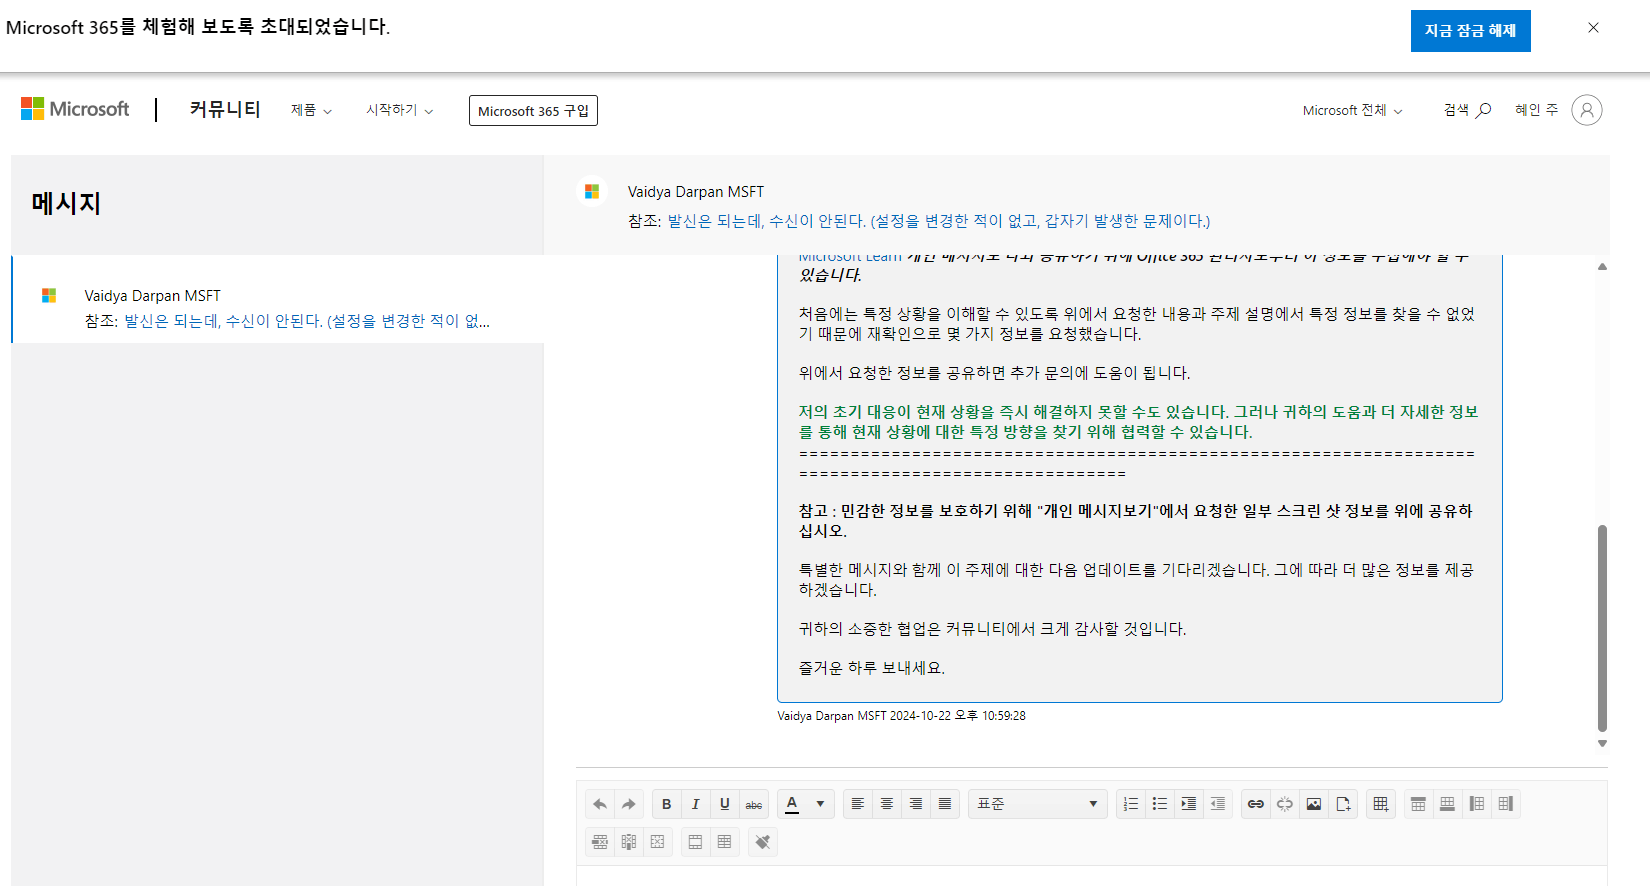Click the Vaidya Darpan MSFT name in header
This screenshot has width=1650, height=886.
696,192
